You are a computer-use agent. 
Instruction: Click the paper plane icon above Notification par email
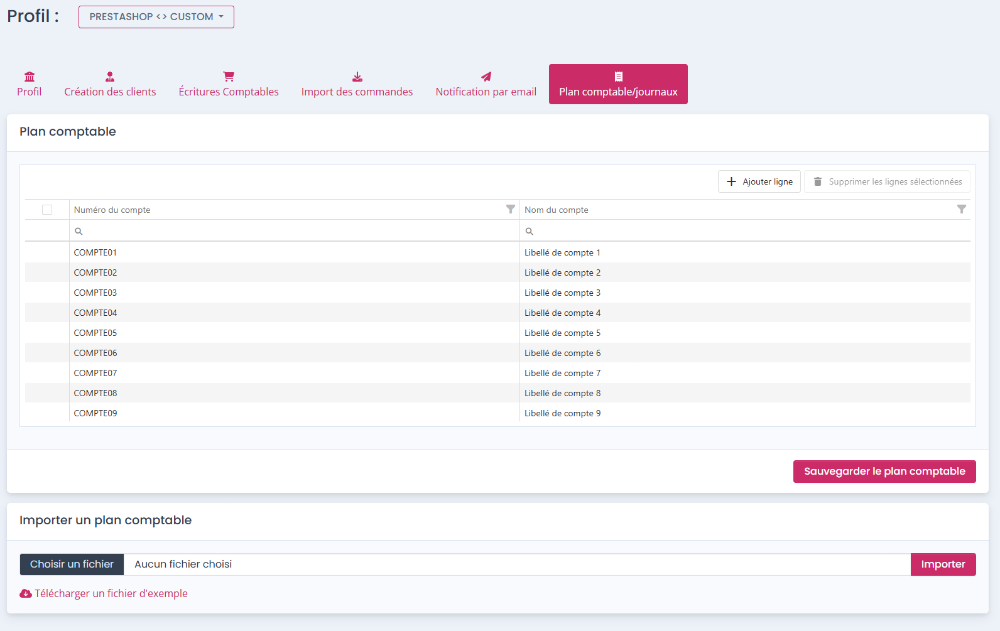(x=486, y=77)
